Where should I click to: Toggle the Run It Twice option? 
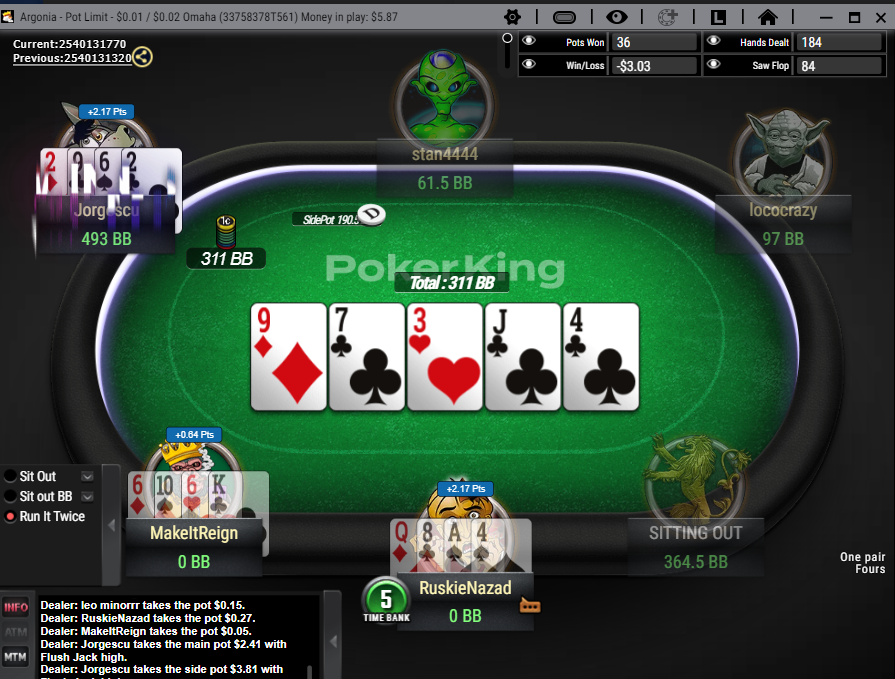[x=10, y=516]
